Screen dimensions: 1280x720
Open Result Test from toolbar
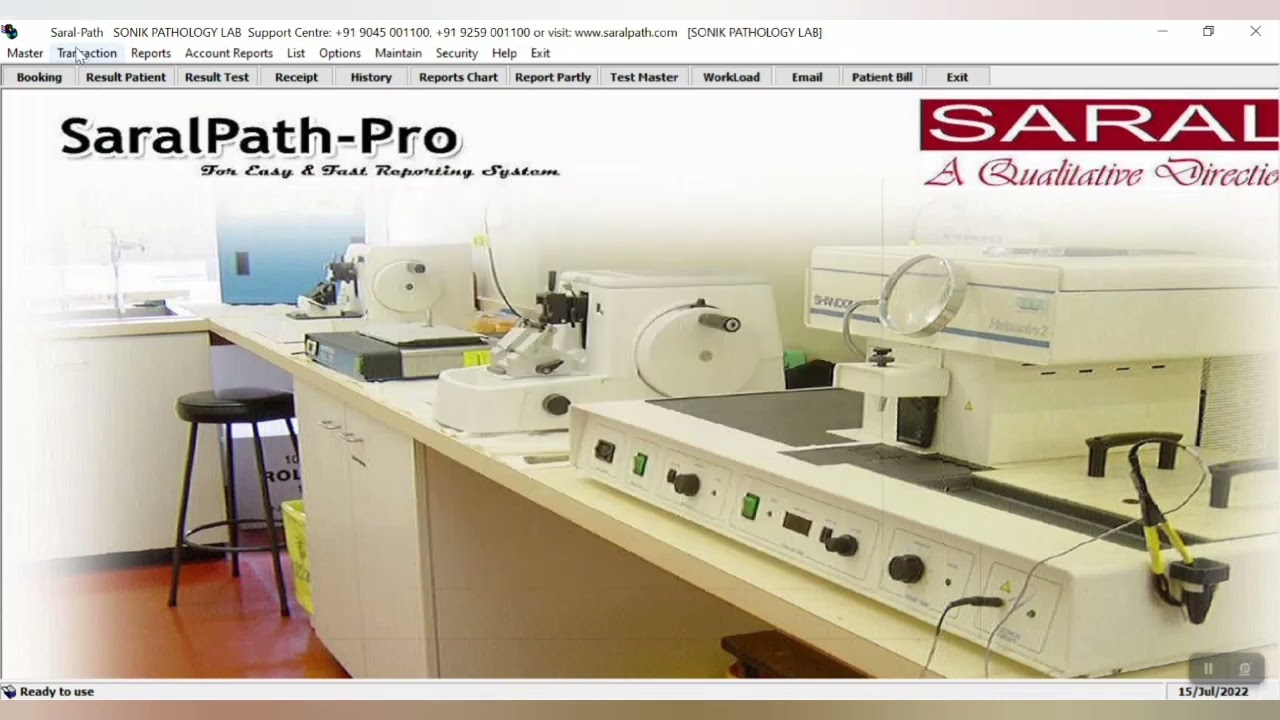tap(217, 77)
